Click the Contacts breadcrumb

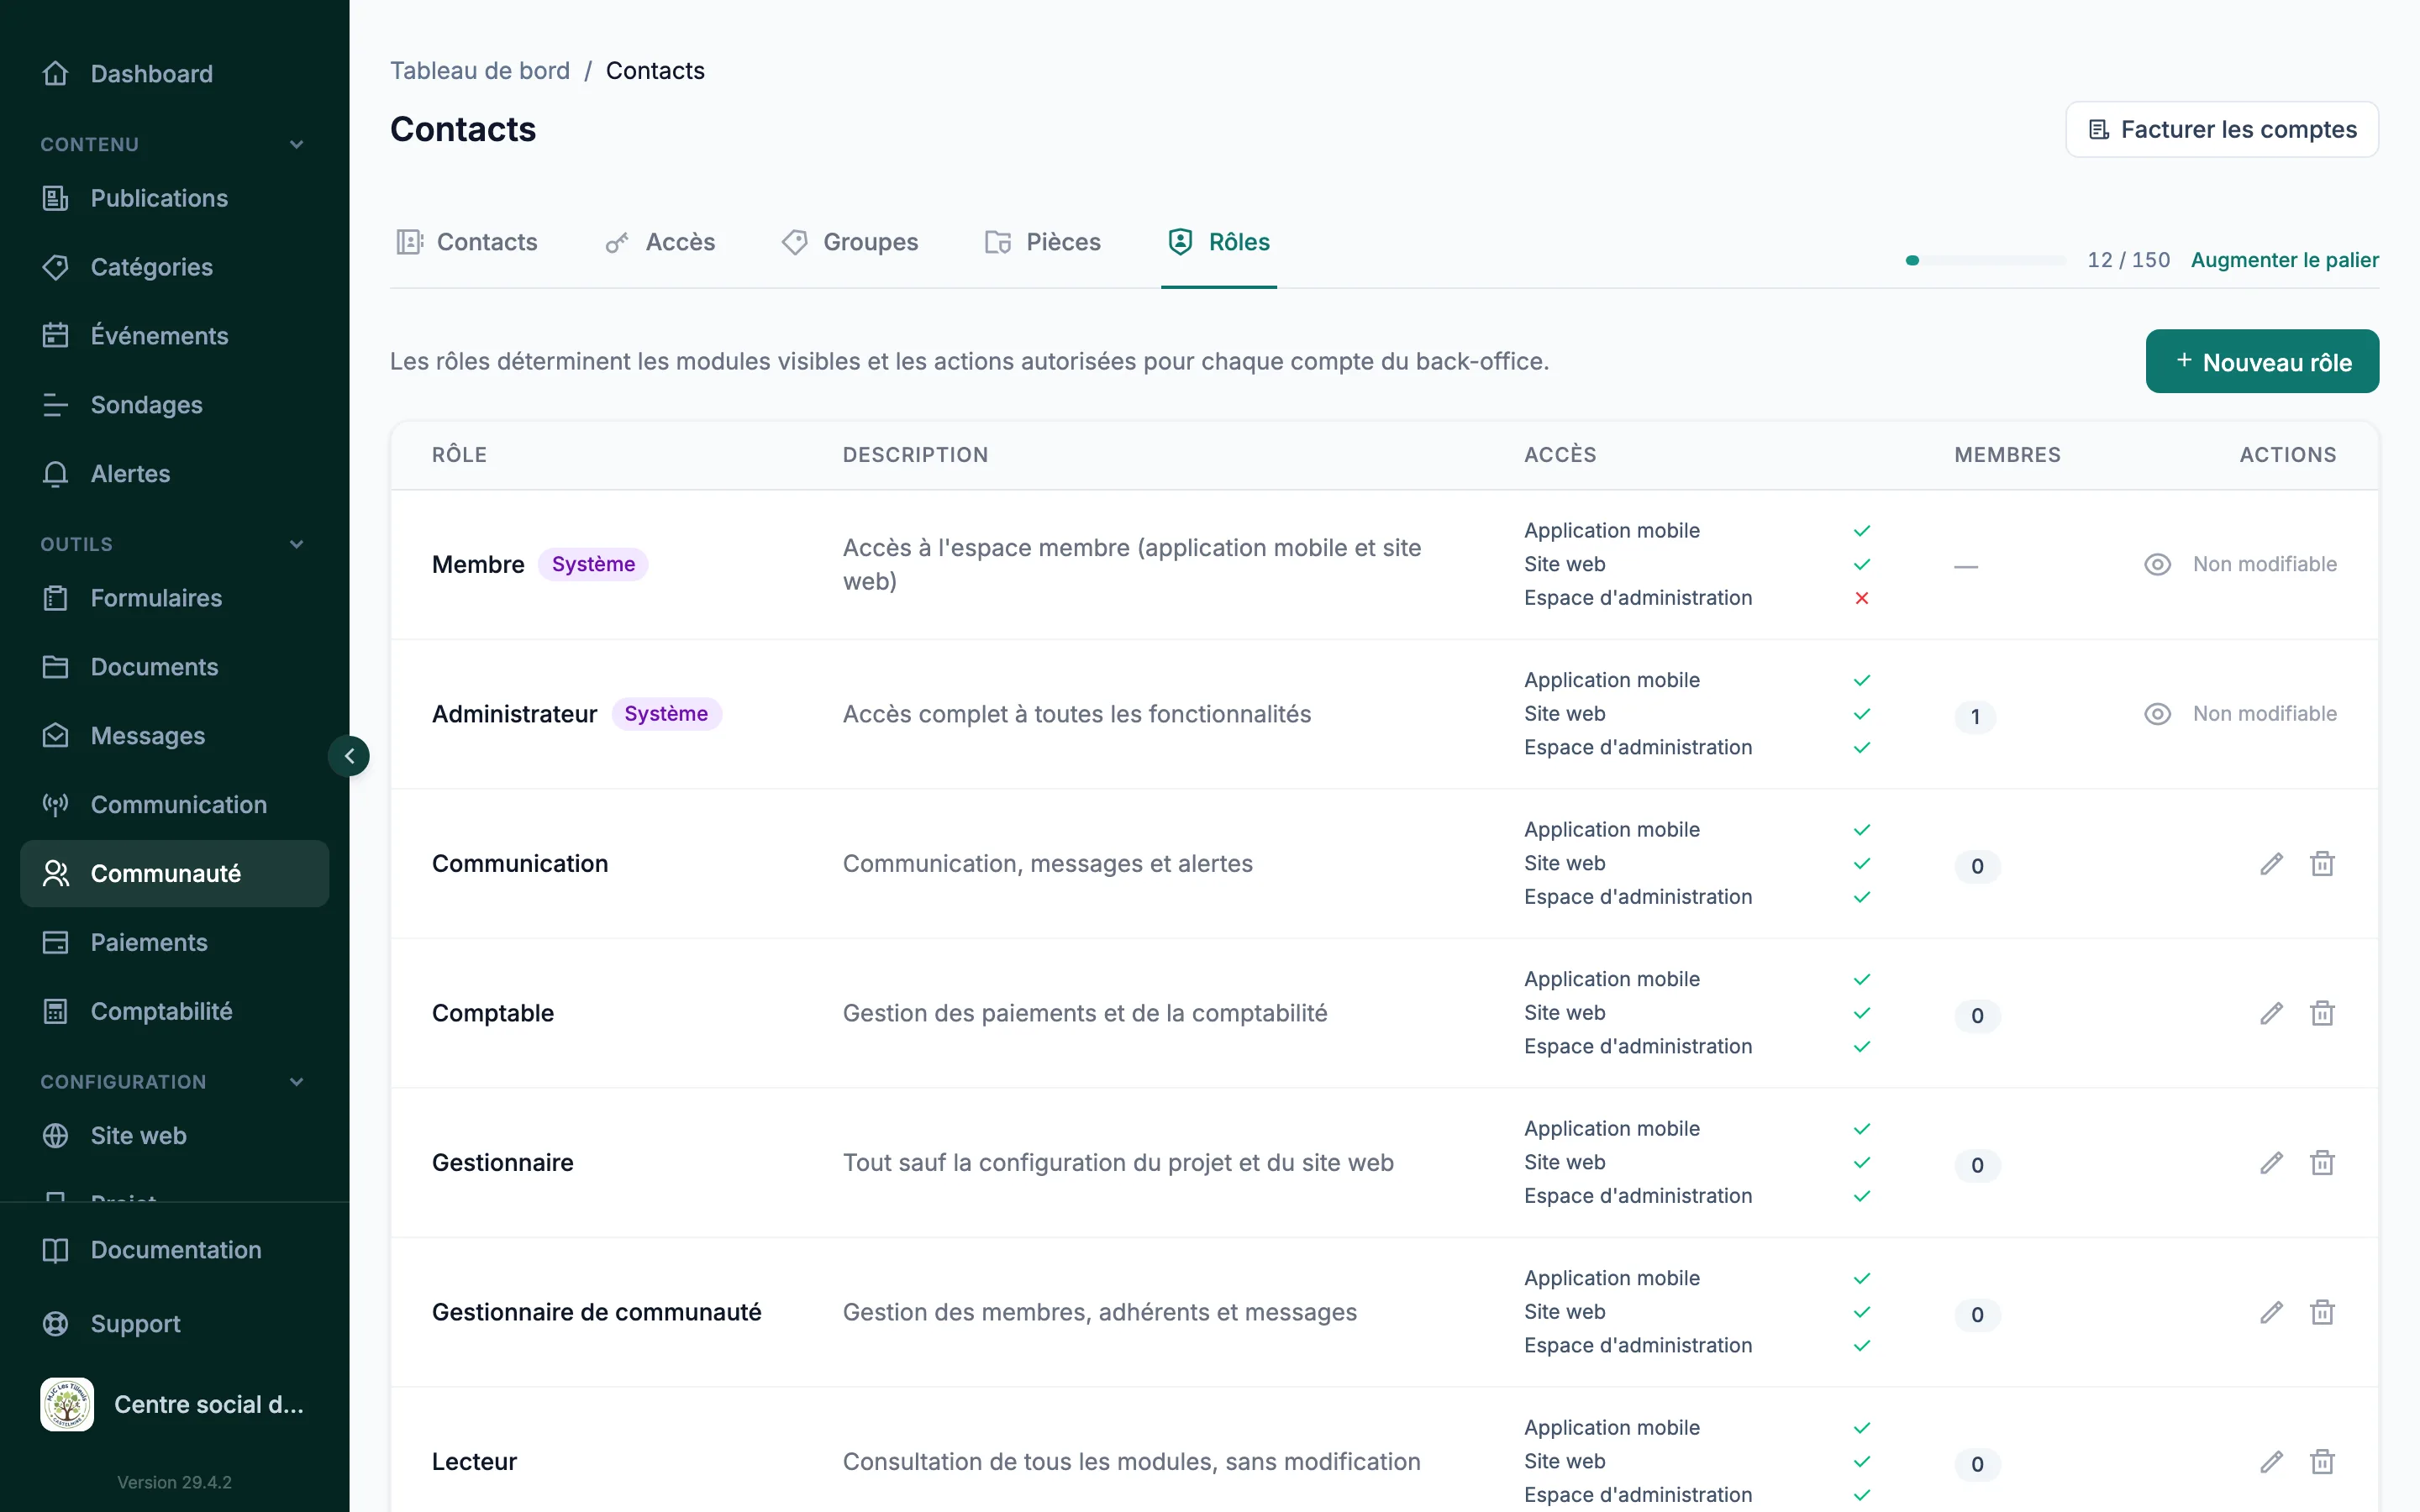tap(655, 71)
